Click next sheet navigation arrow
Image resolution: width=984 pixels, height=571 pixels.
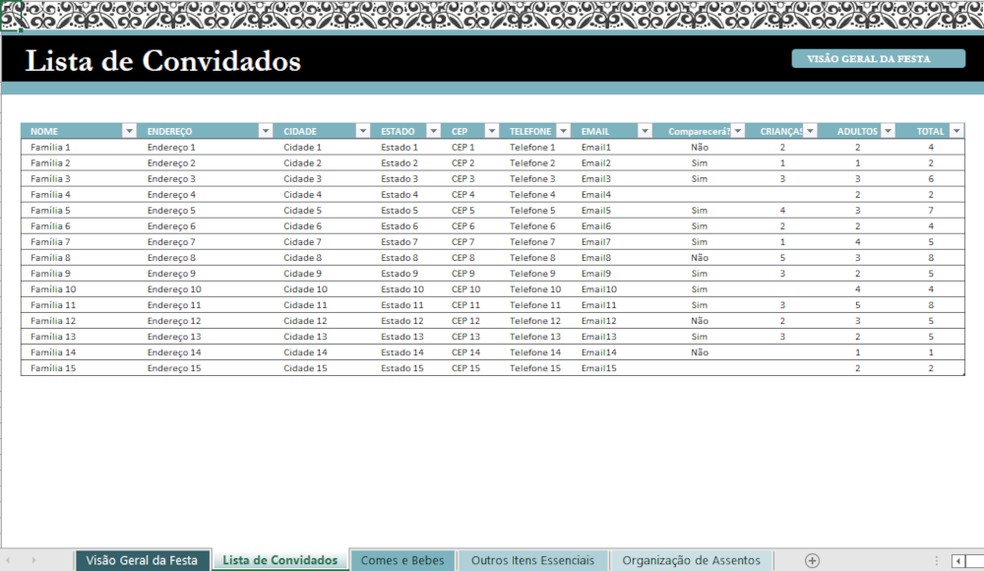tap(33, 560)
